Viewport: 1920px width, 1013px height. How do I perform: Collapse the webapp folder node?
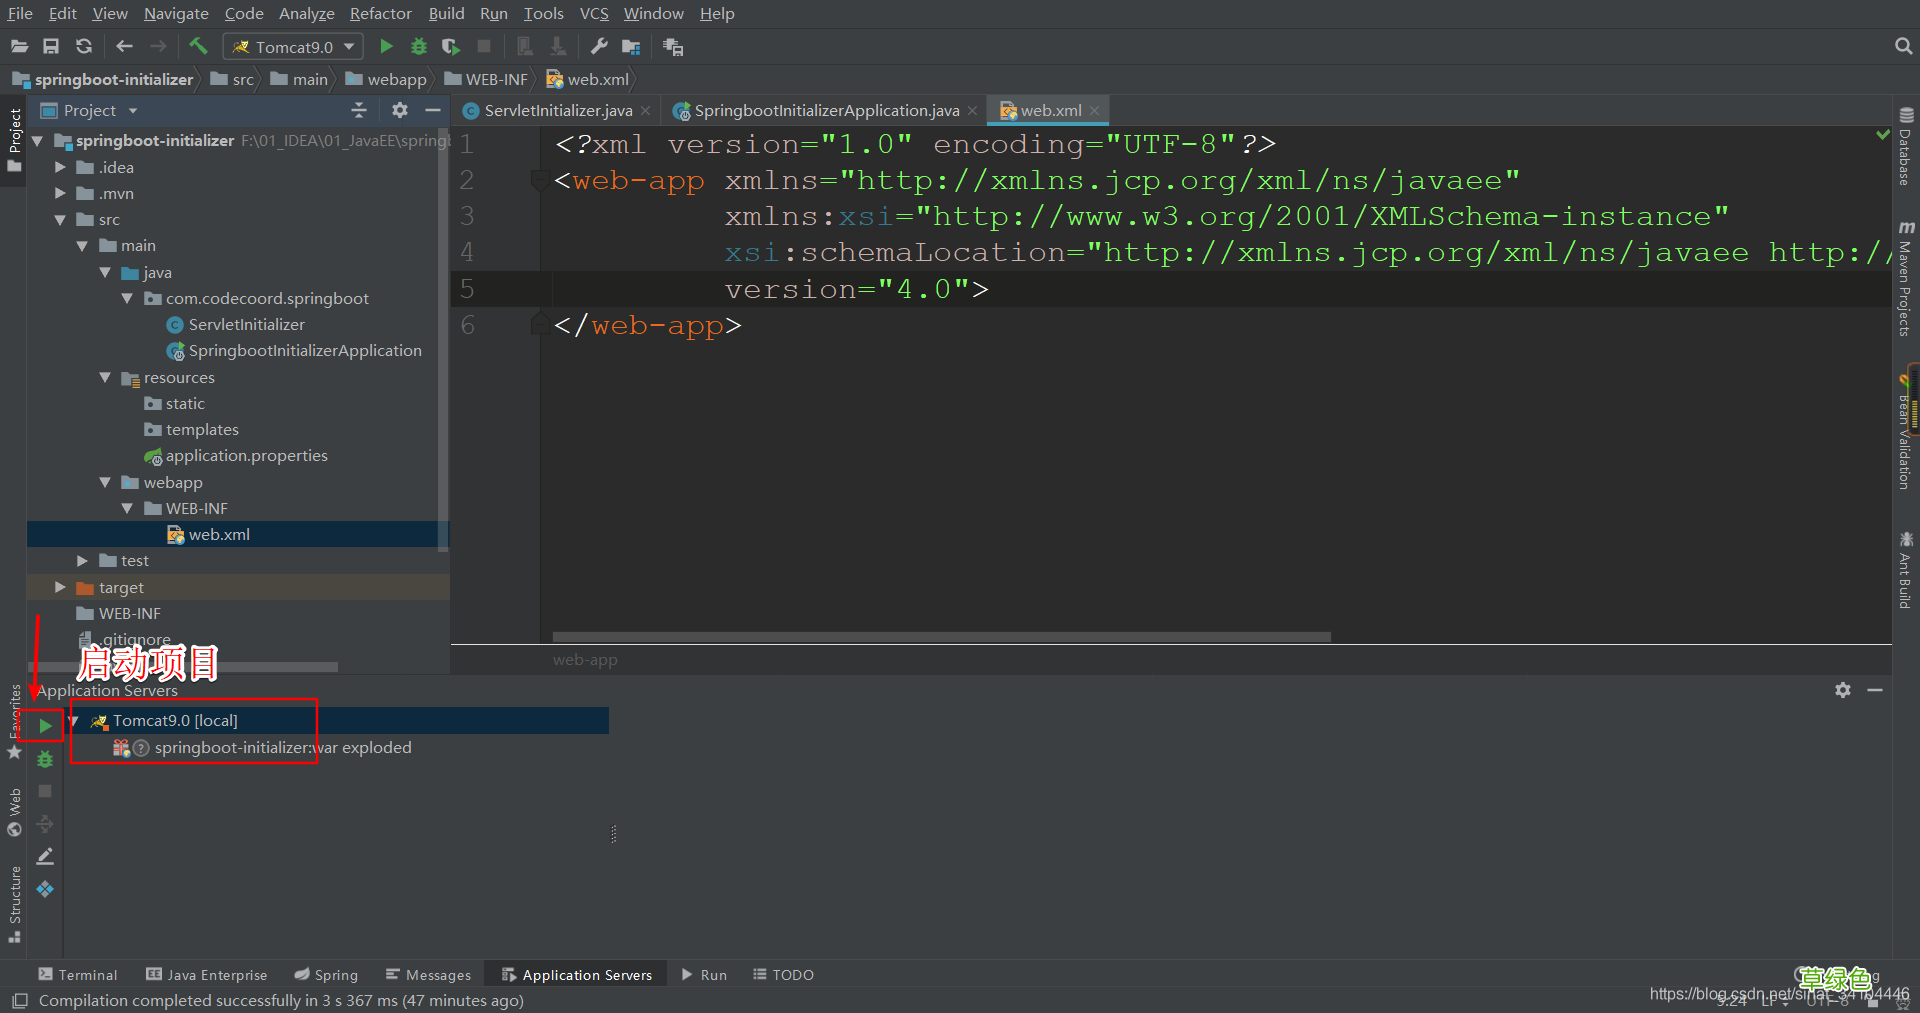105,482
